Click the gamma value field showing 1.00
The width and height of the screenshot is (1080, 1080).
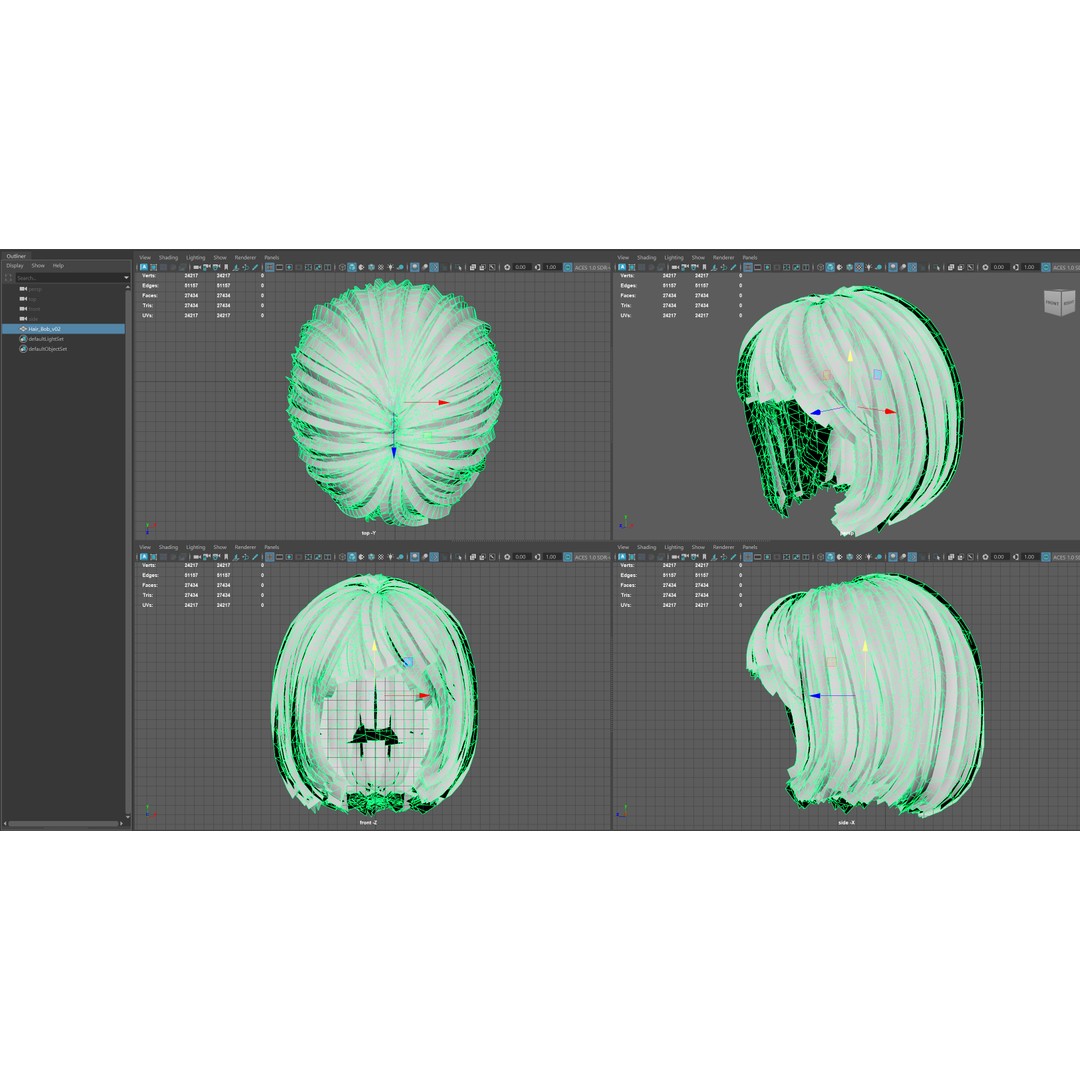(x=1029, y=267)
